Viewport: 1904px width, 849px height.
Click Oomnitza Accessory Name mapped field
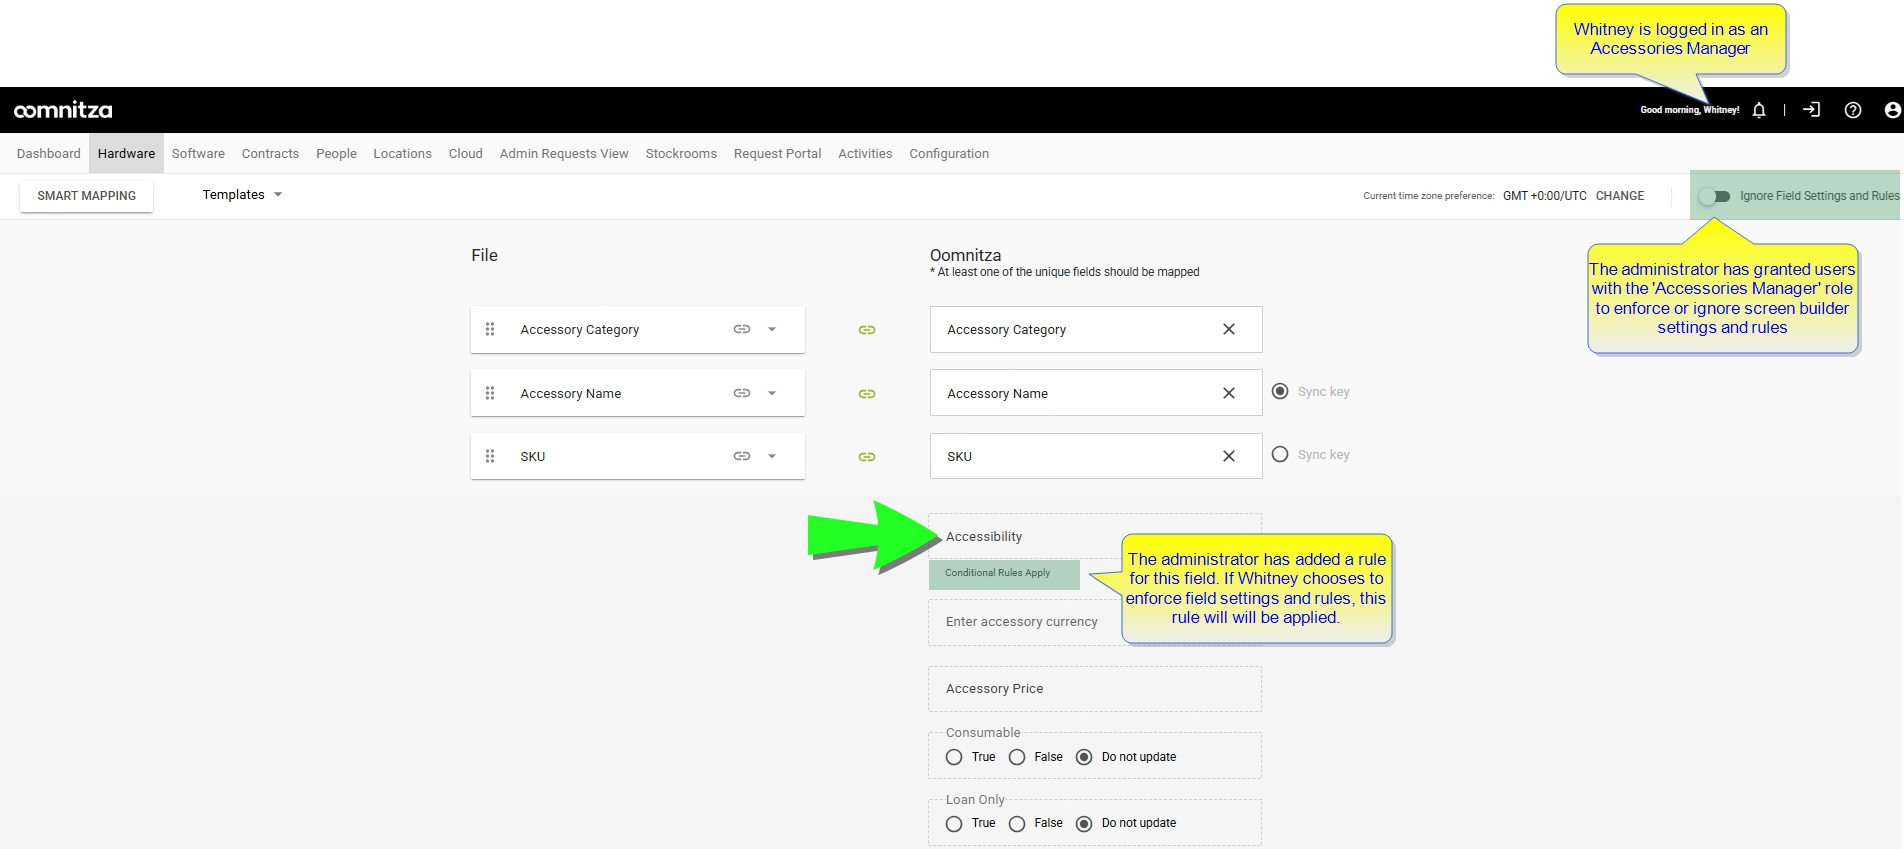[x=1096, y=393]
